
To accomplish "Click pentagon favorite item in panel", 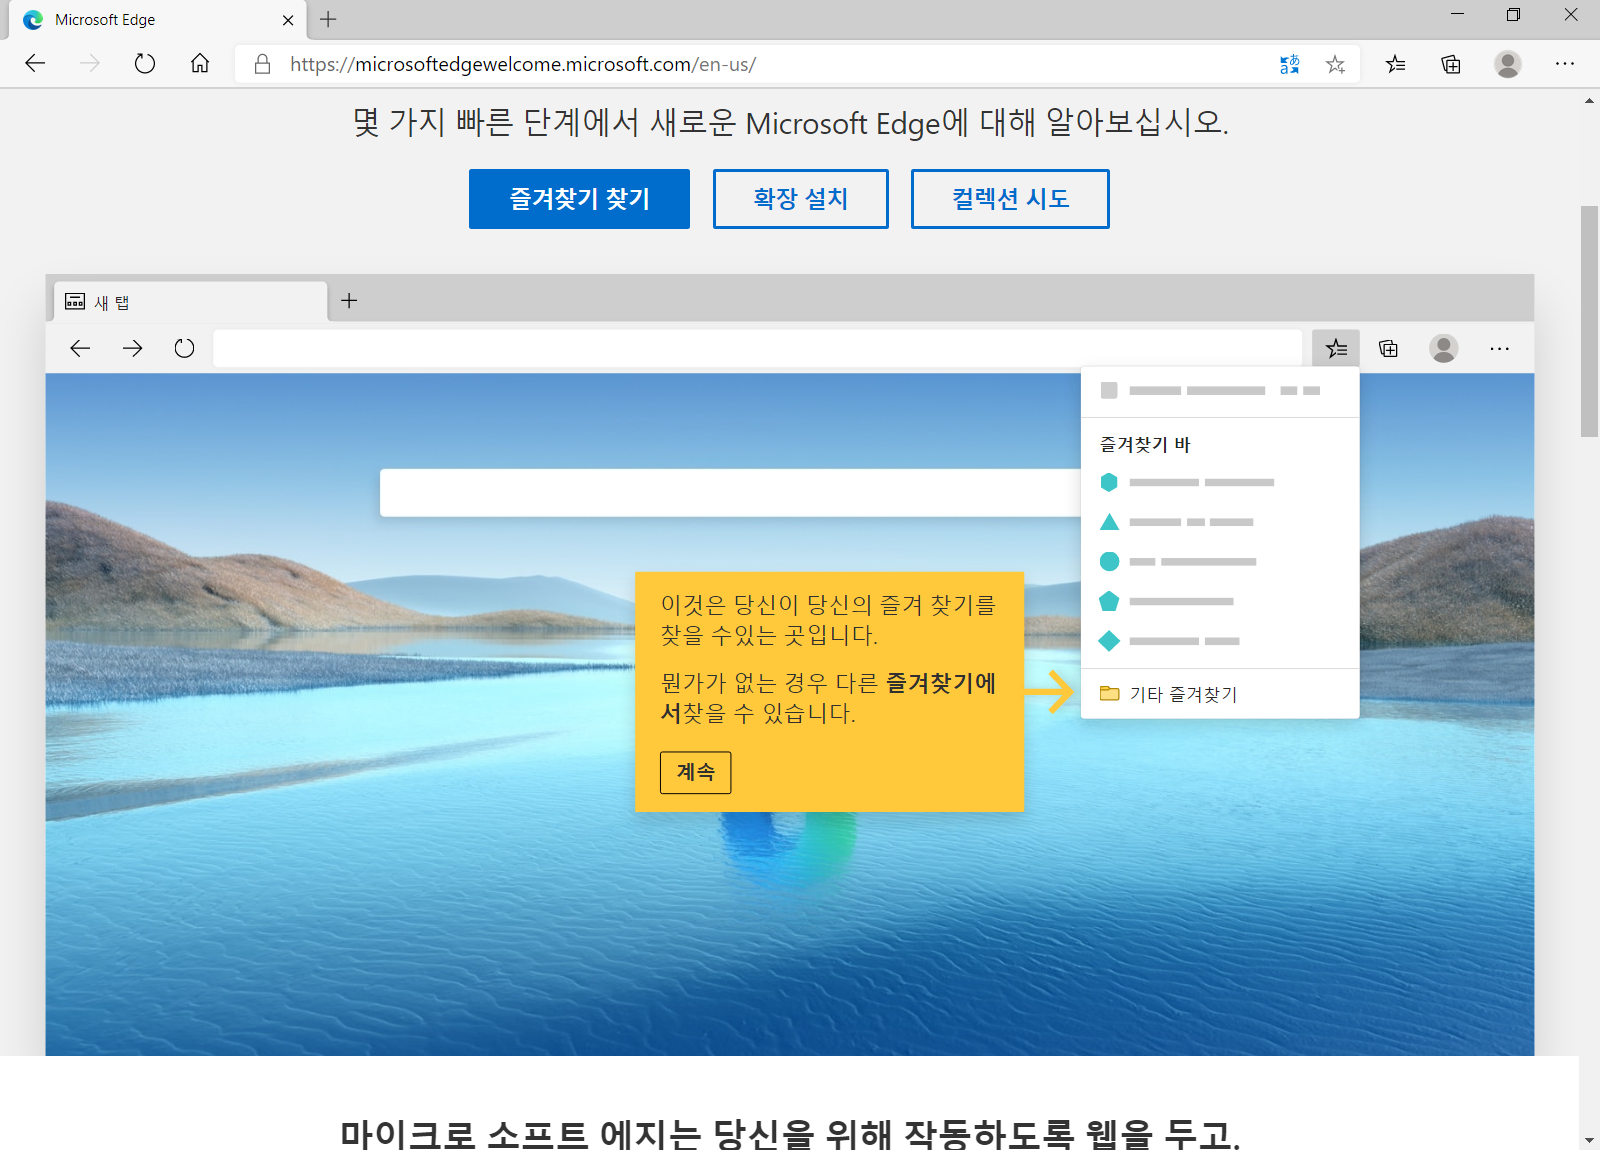I will pos(1166,601).
